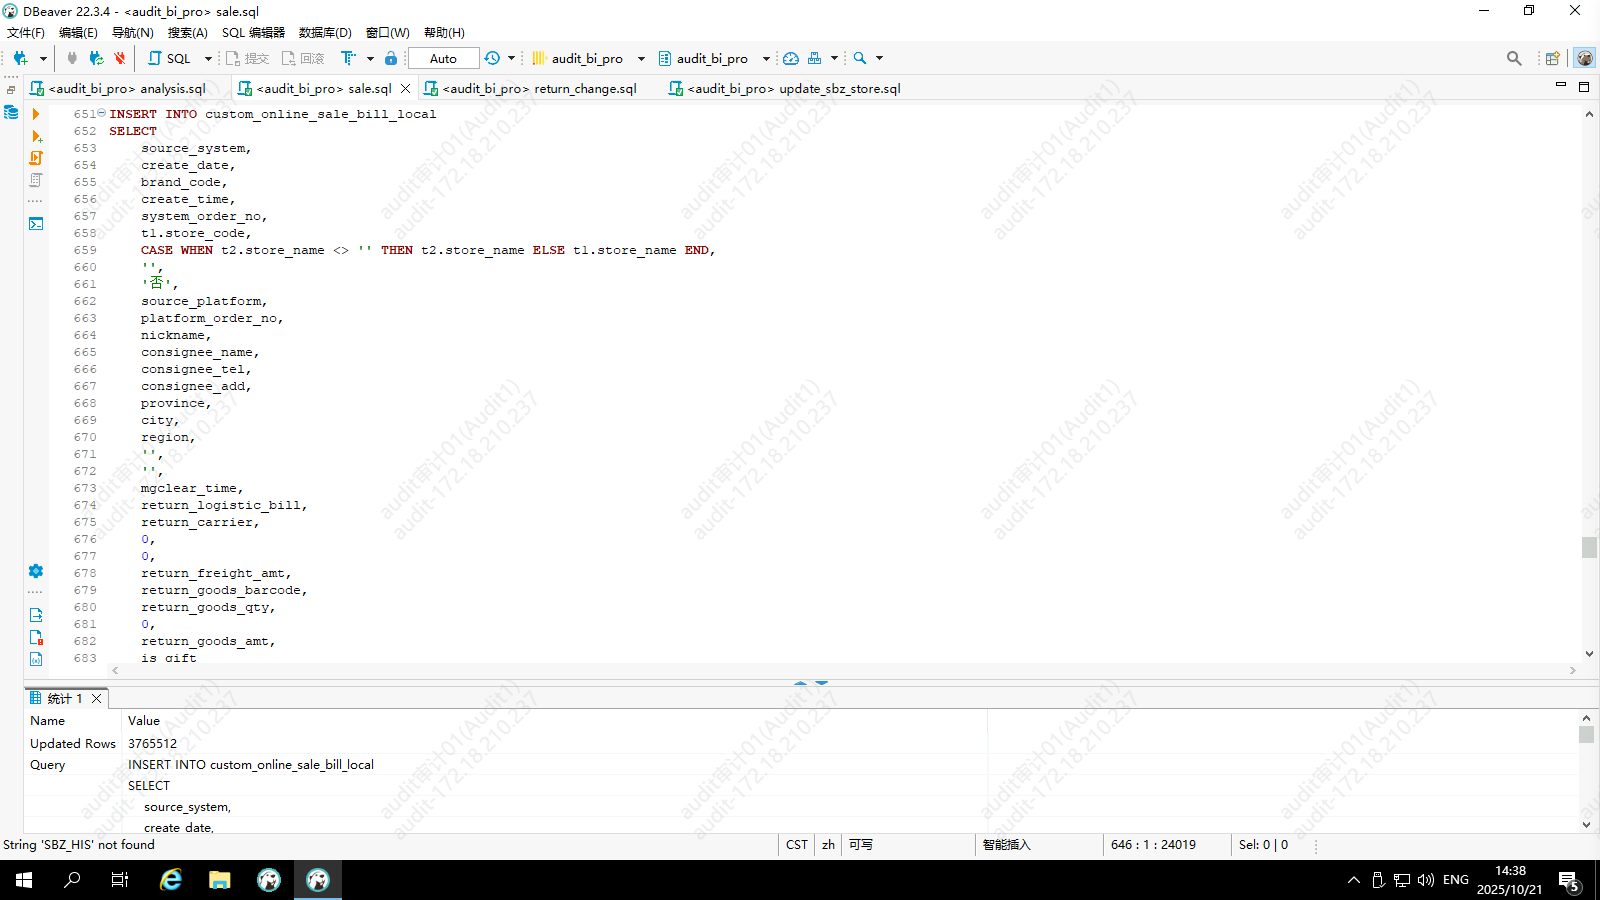Viewport: 1600px width, 900px height.
Task: Expand the active schema audit_bi_pro dropdown
Action: pyautogui.click(x=766, y=58)
